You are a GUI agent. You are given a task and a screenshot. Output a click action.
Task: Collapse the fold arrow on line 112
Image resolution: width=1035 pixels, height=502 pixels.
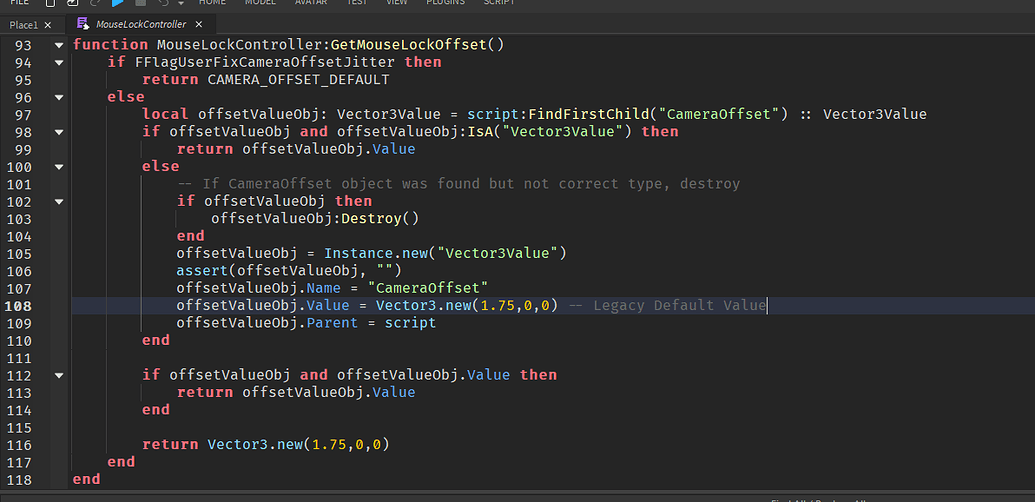[x=59, y=375]
